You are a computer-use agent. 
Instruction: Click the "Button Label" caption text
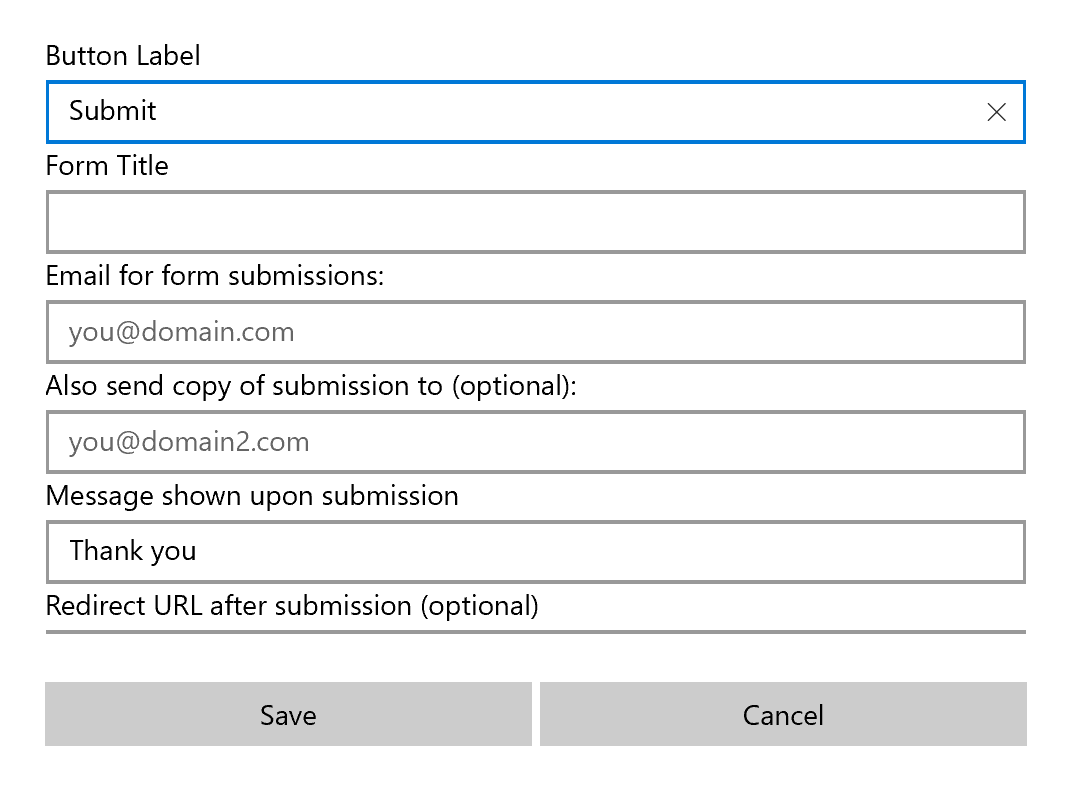pyautogui.click(x=123, y=55)
